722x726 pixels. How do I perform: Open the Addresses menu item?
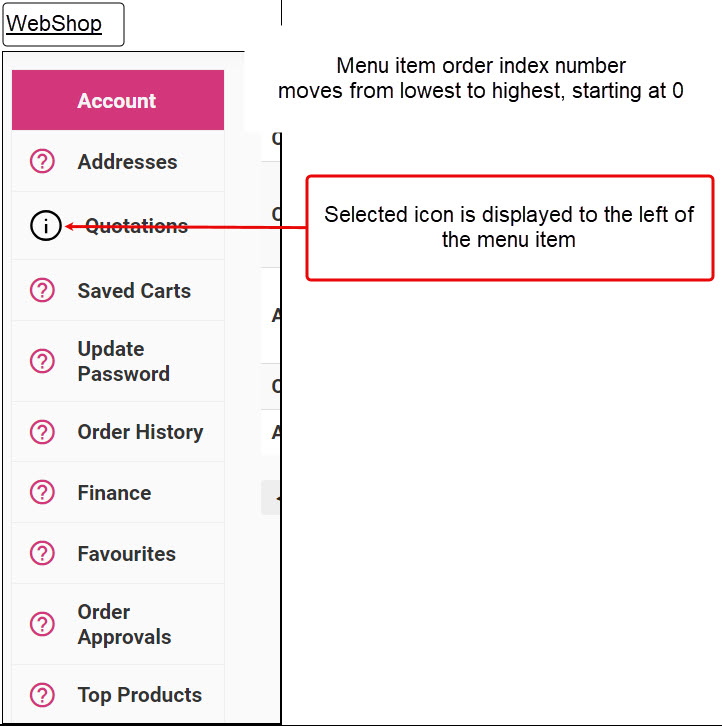coord(127,161)
